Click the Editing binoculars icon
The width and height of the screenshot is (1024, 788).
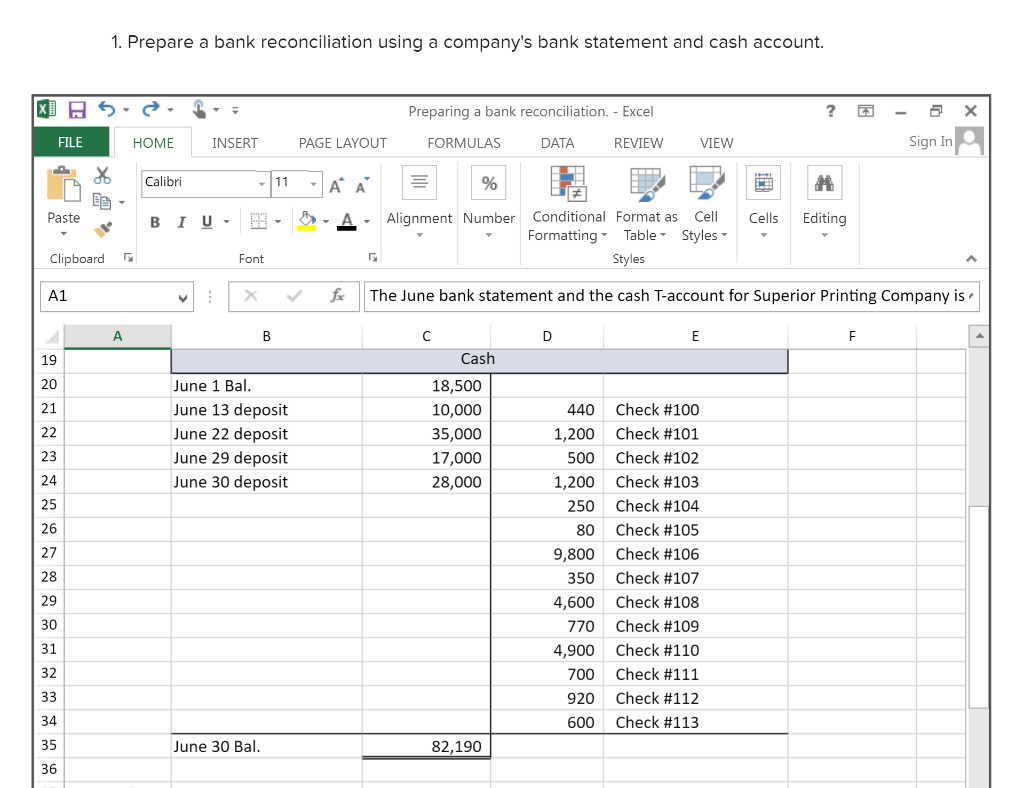(x=824, y=184)
